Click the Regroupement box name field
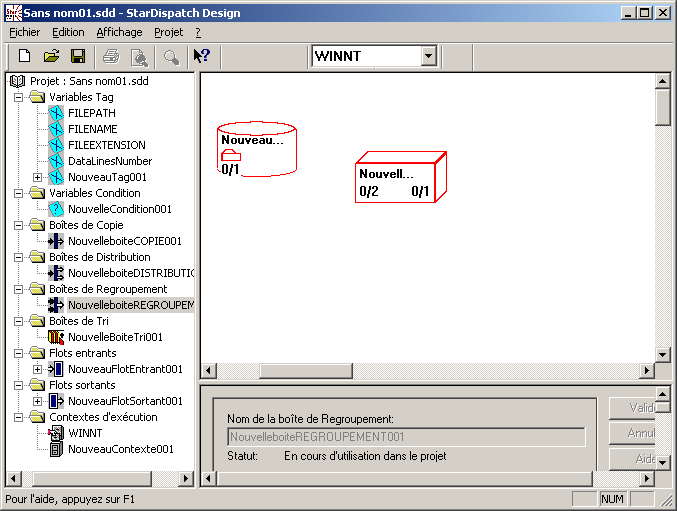677x511 pixels. coord(405,437)
